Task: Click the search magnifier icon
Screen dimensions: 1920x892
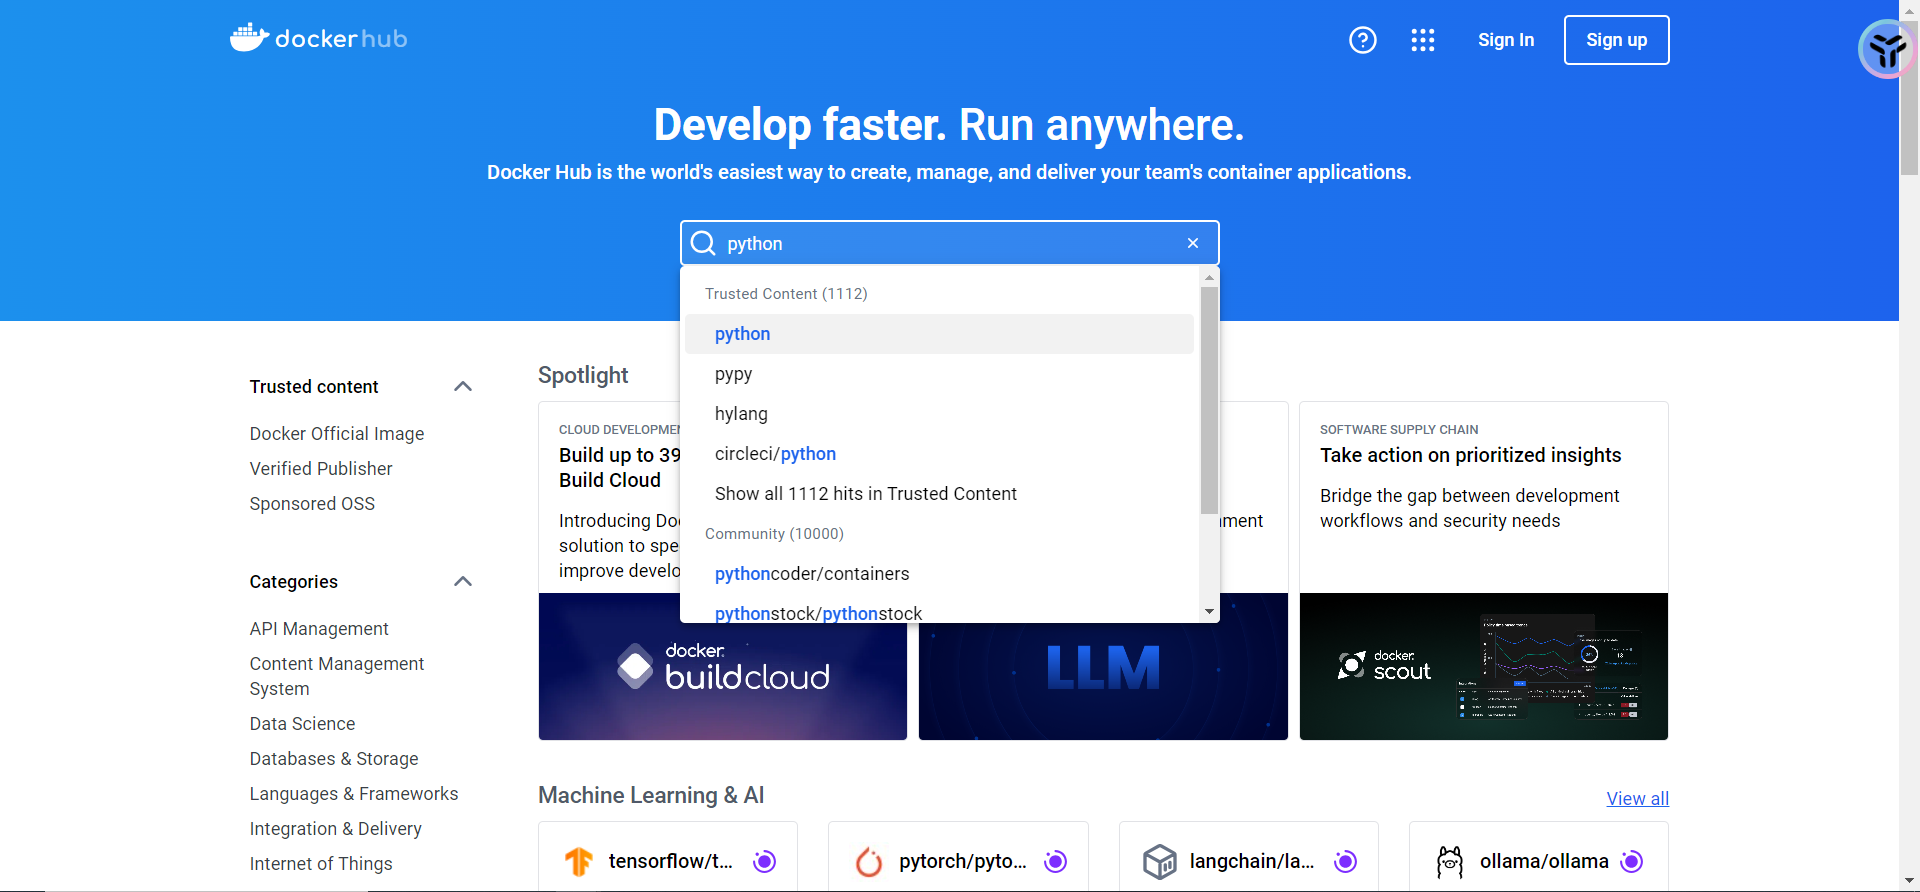Action: coord(703,243)
